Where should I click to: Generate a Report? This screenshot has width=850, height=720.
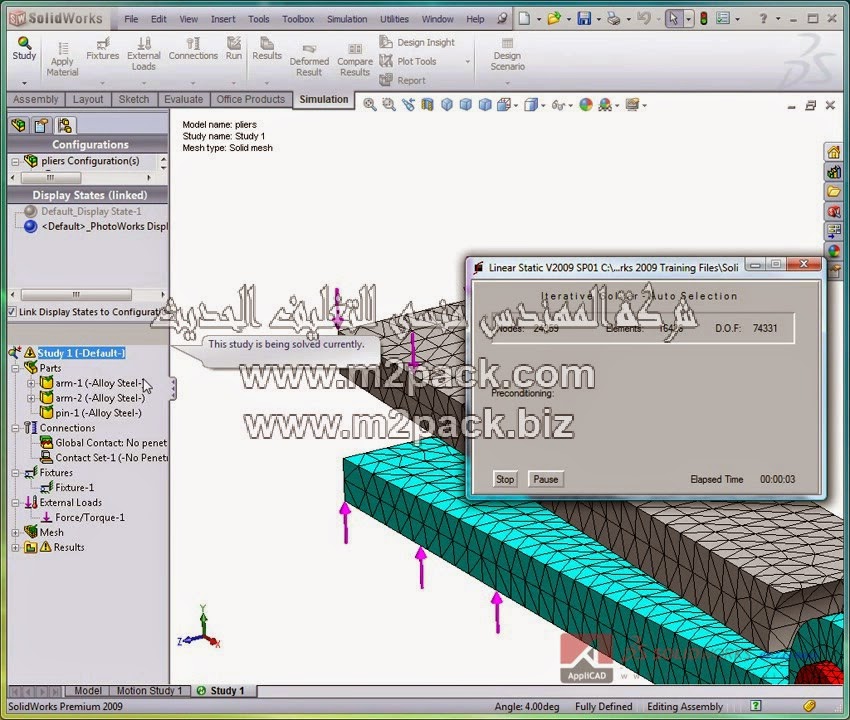403,80
